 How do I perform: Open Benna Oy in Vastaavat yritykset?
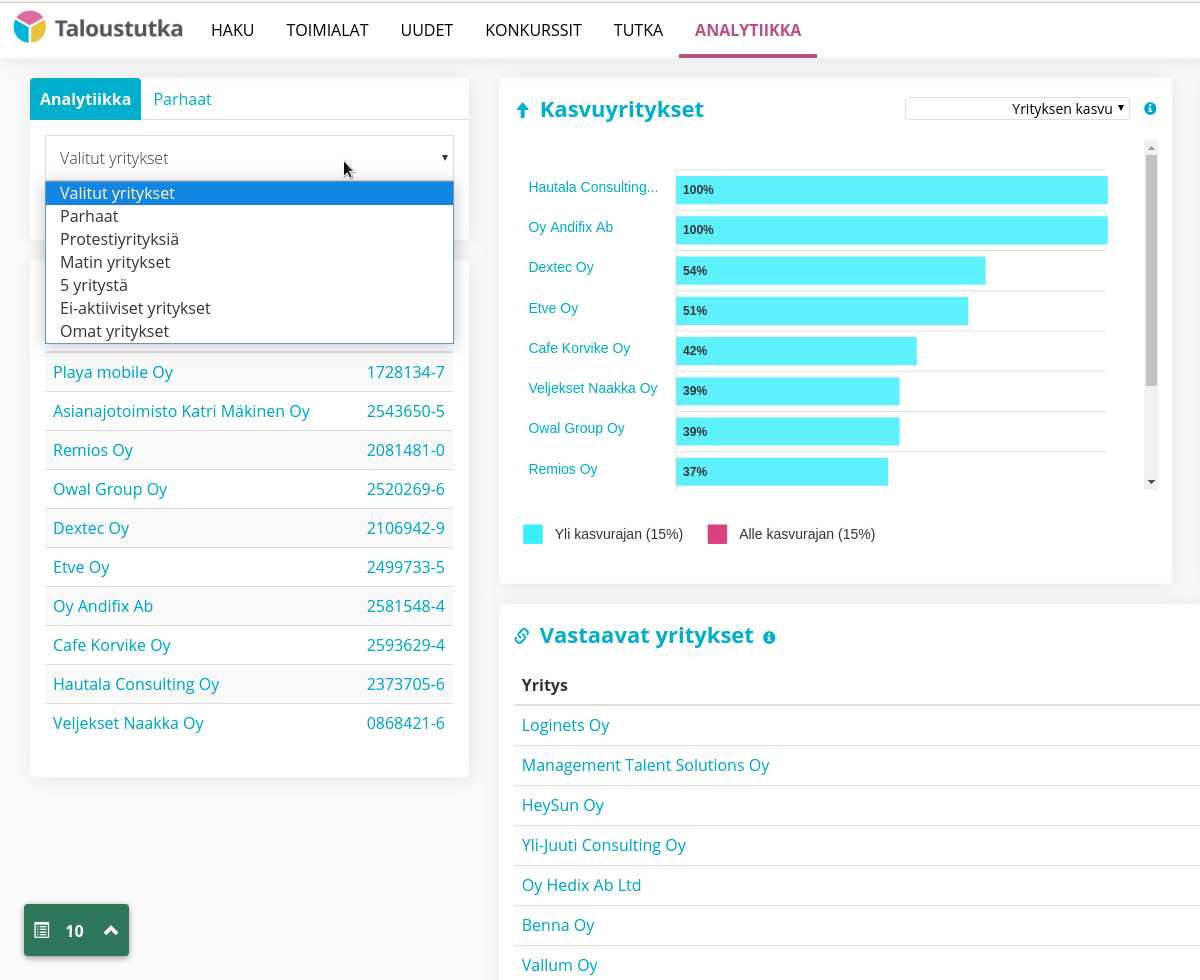click(x=558, y=925)
